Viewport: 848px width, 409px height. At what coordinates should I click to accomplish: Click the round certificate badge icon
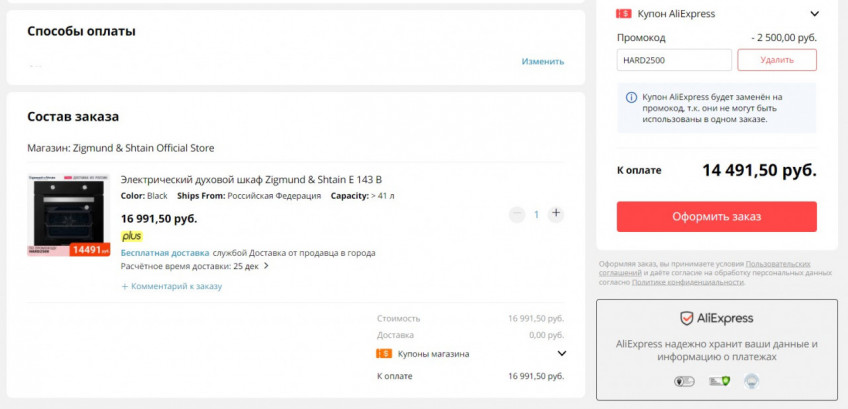click(x=750, y=381)
